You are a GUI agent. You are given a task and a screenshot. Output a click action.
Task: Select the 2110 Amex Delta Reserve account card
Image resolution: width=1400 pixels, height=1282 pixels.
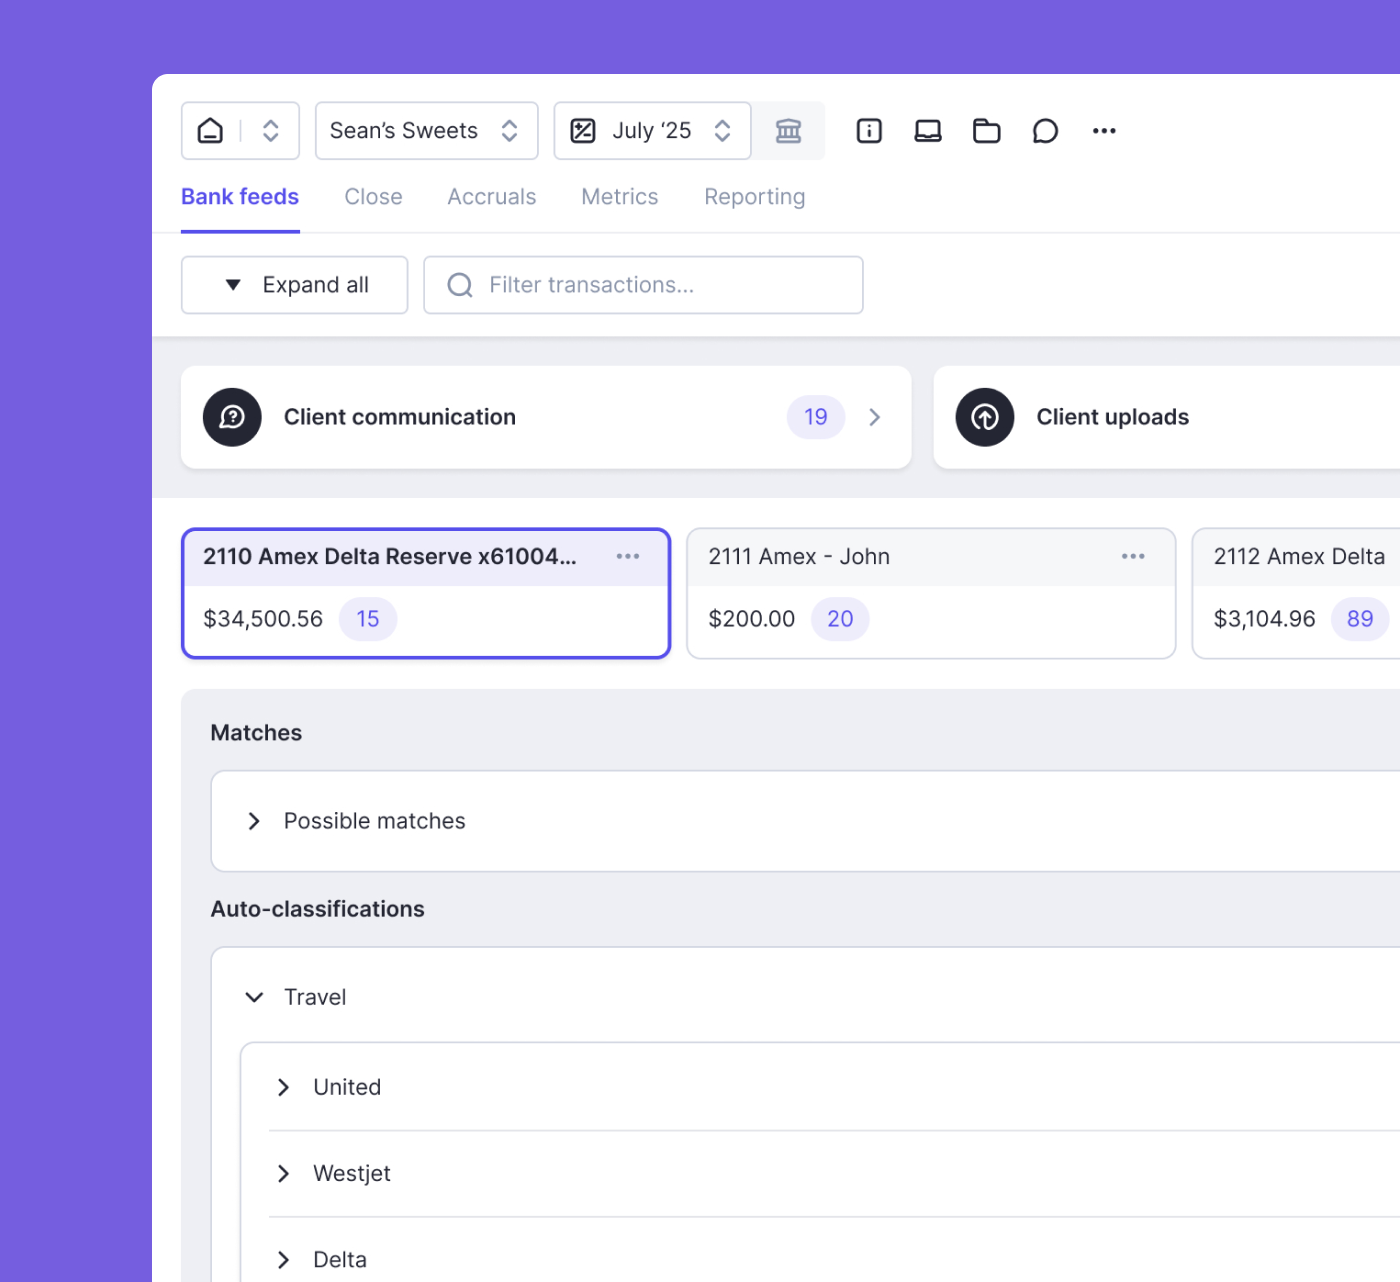tap(426, 593)
